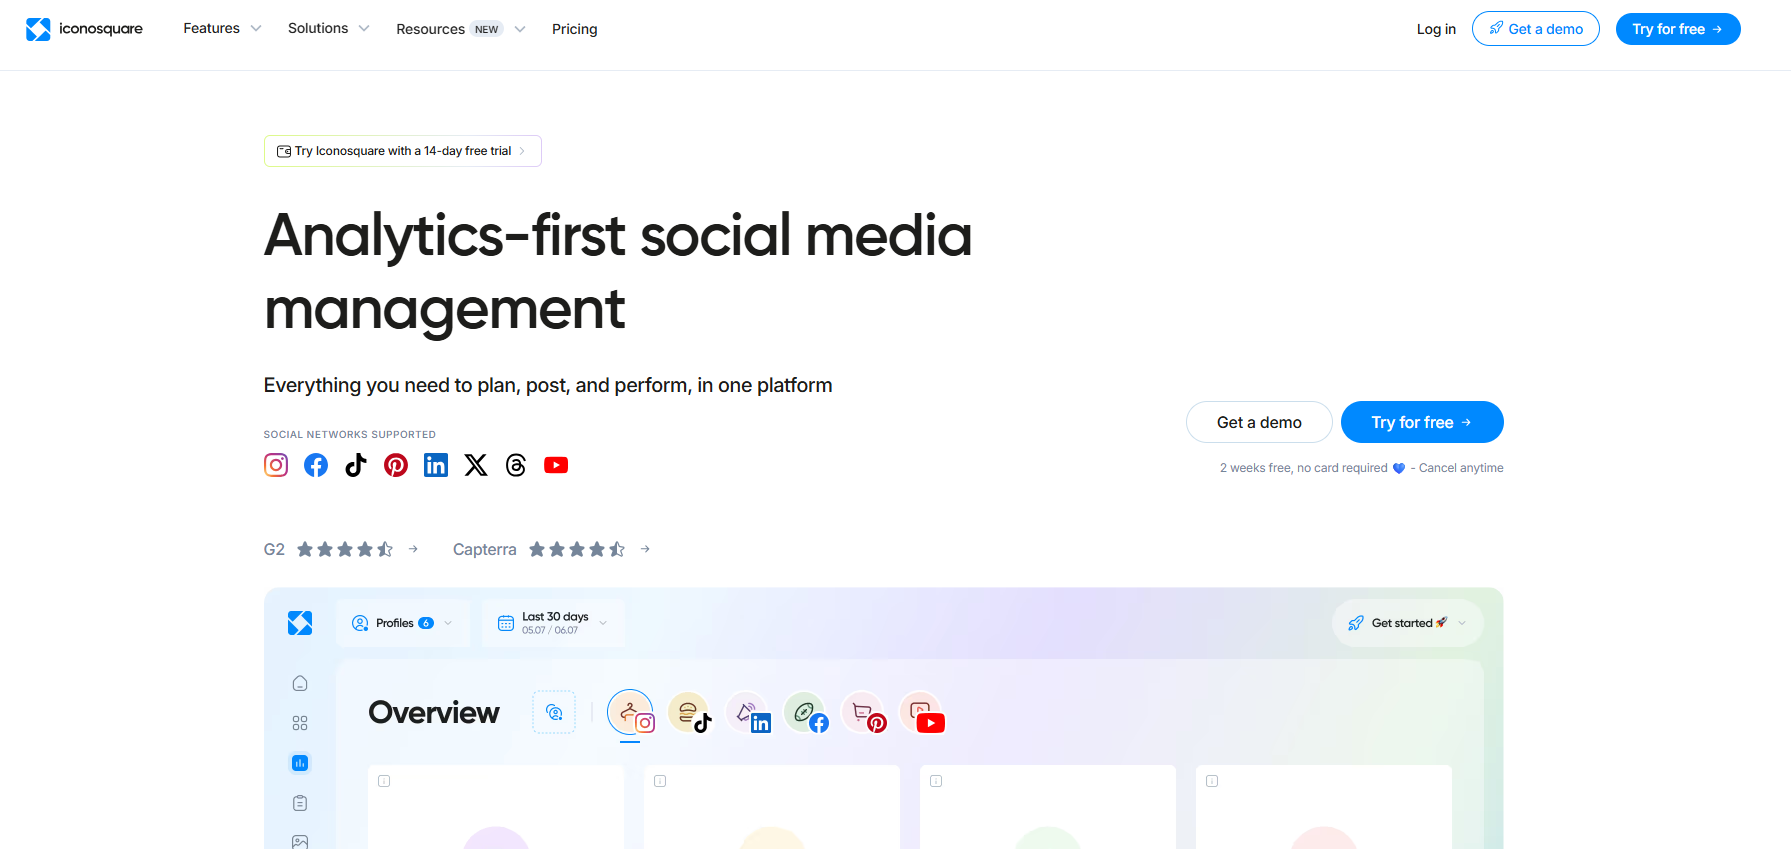
Task: Click the 'SOCIAL NETWORKS SUPPORTED' label
Action: 350,435
